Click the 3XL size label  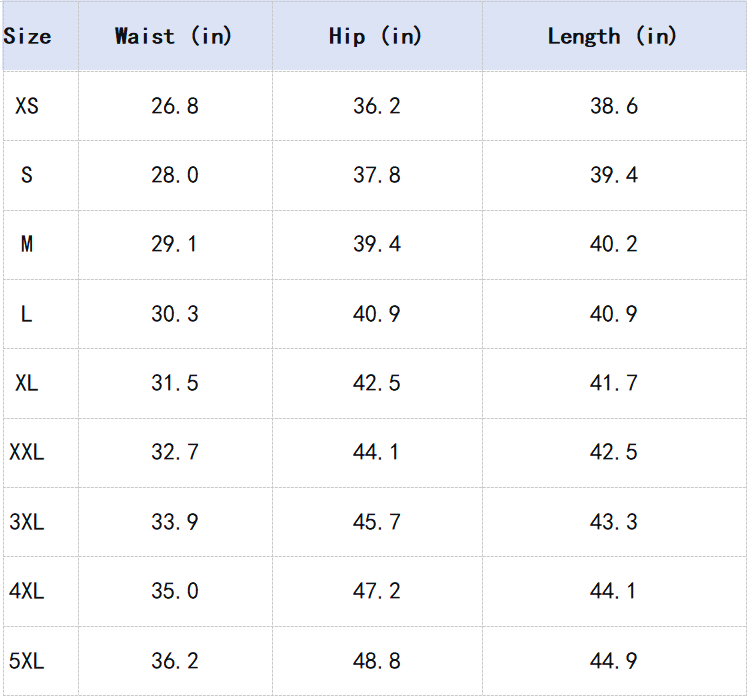(x=27, y=522)
